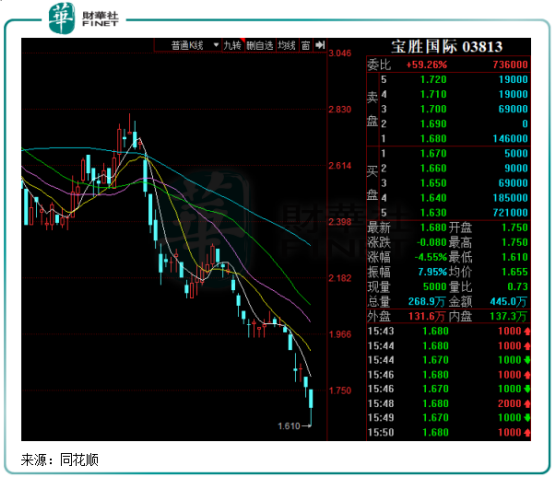The width and height of the screenshot is (555, 479).
Task: Click the 2.182 price axis label
Action: [x=340, y=278]
